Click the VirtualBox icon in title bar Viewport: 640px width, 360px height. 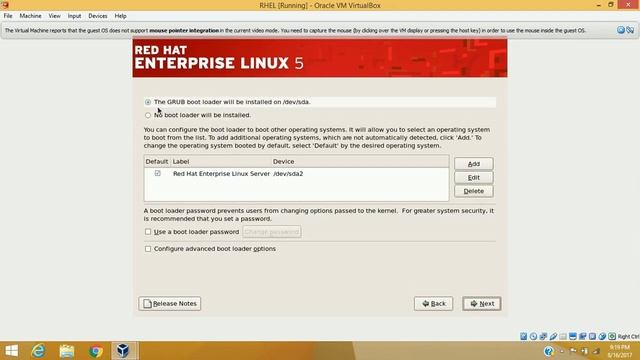point(5,5)
